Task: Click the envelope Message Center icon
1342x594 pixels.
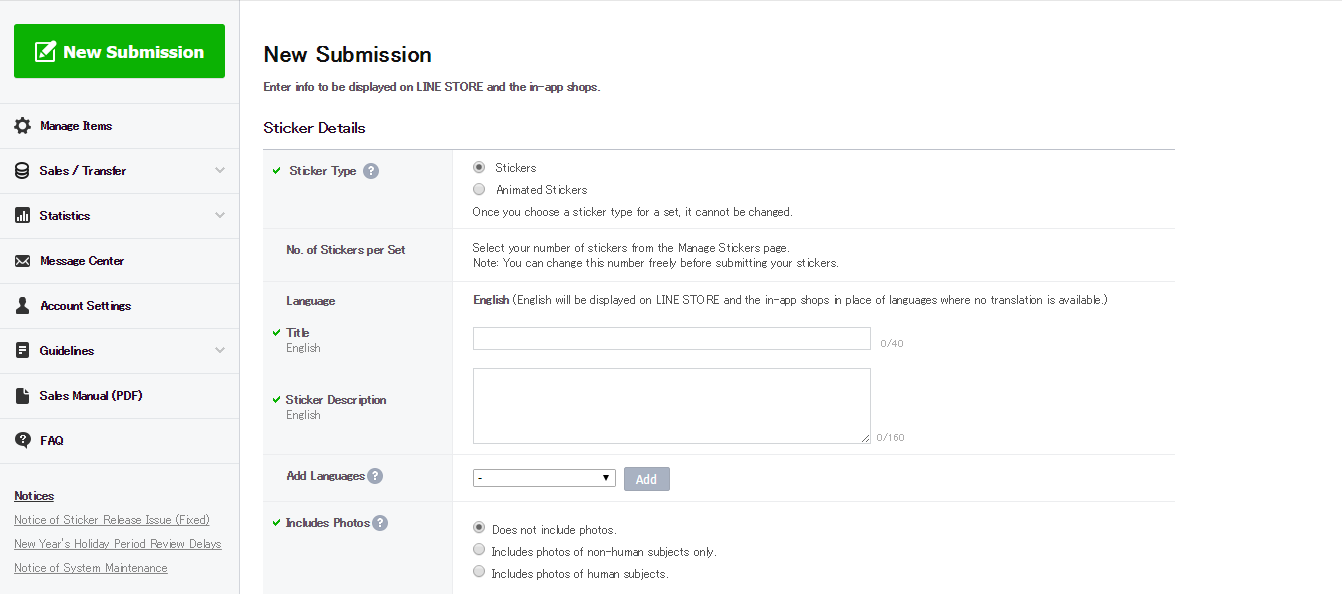Action: click(x=22, y=261)
